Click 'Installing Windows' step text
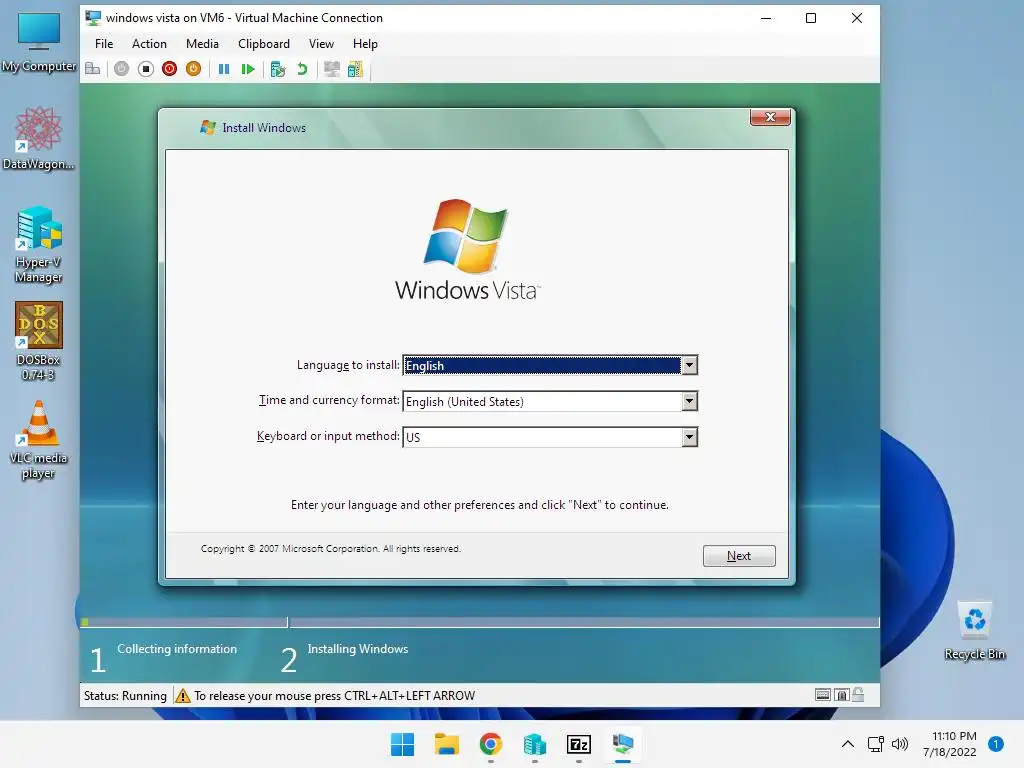The image size is (1024, 768). click(x=357, y=648)
